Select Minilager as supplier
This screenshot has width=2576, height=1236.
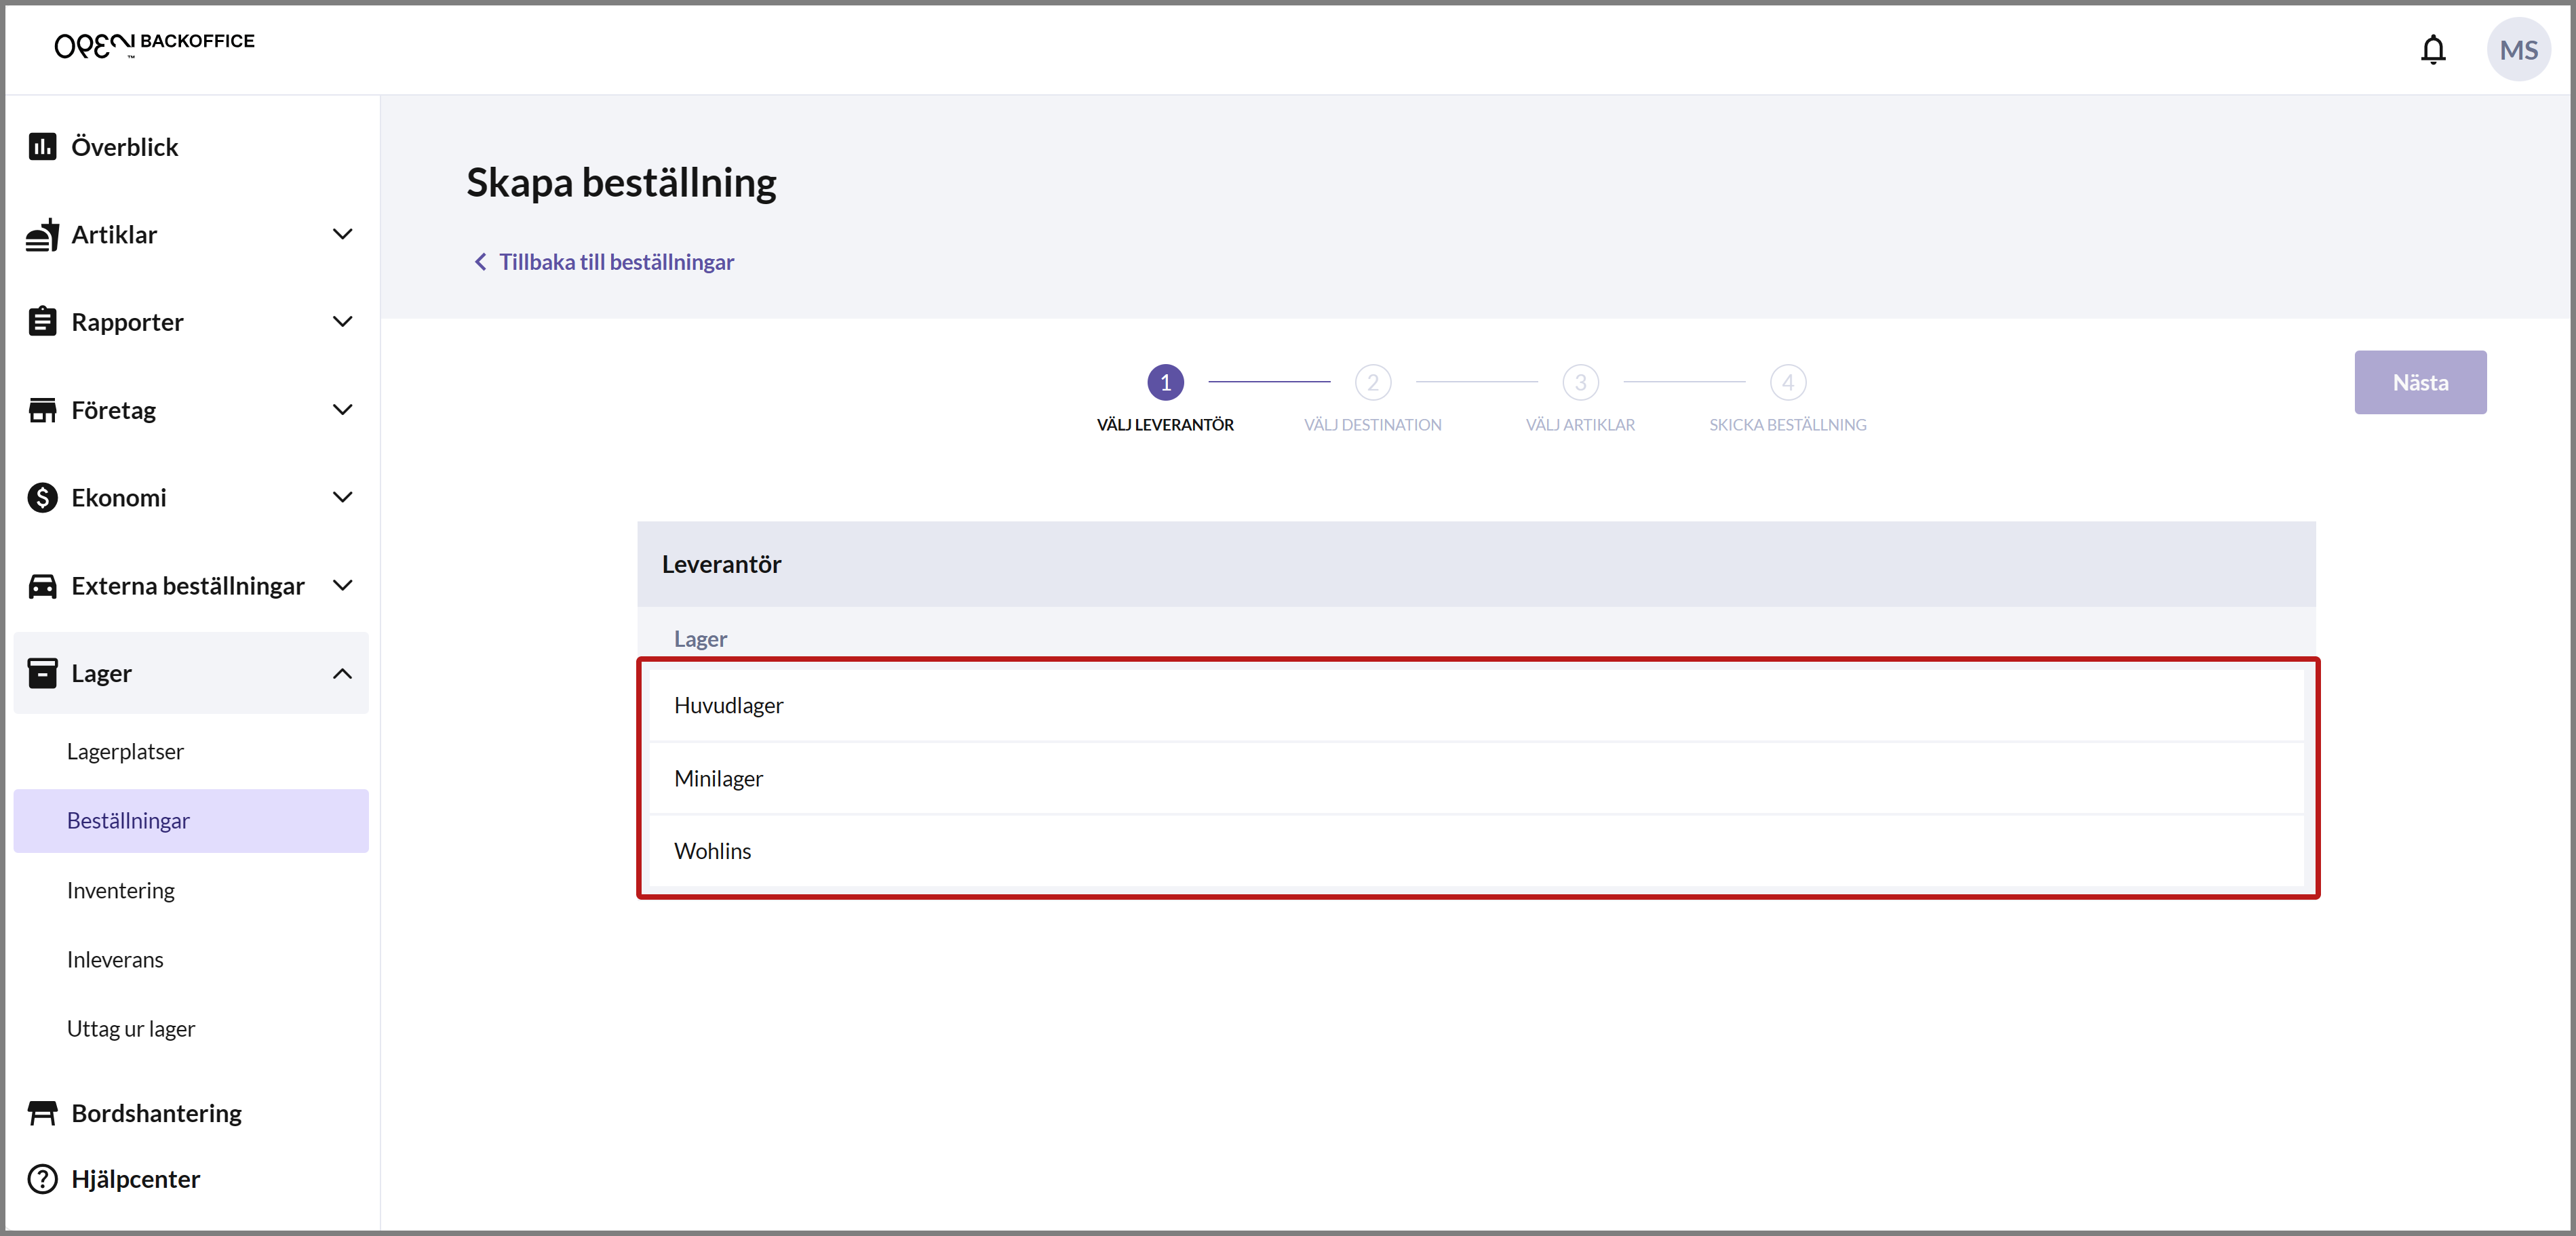[1476, 779]
